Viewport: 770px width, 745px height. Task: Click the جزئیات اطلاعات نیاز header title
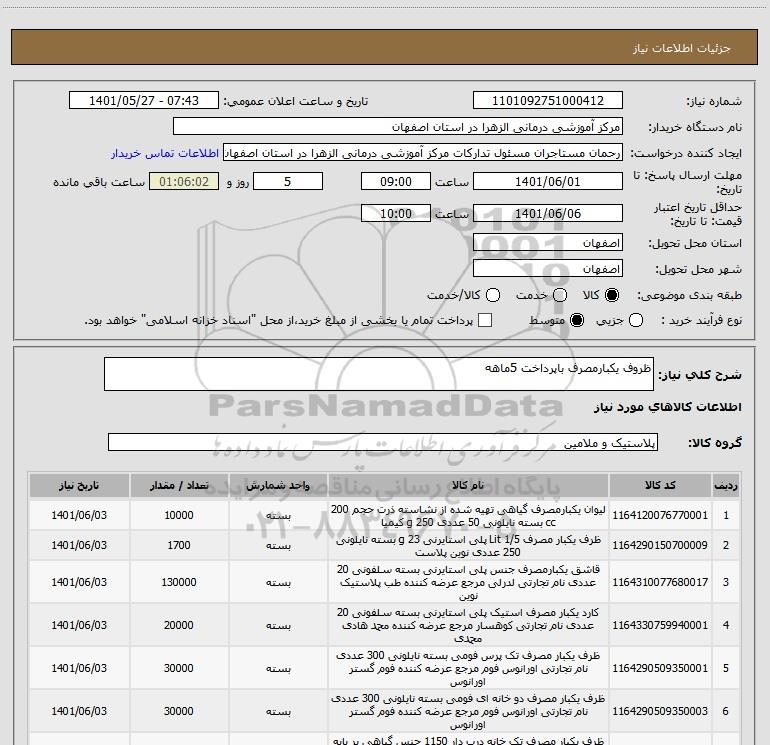click(x=682, y=48)
